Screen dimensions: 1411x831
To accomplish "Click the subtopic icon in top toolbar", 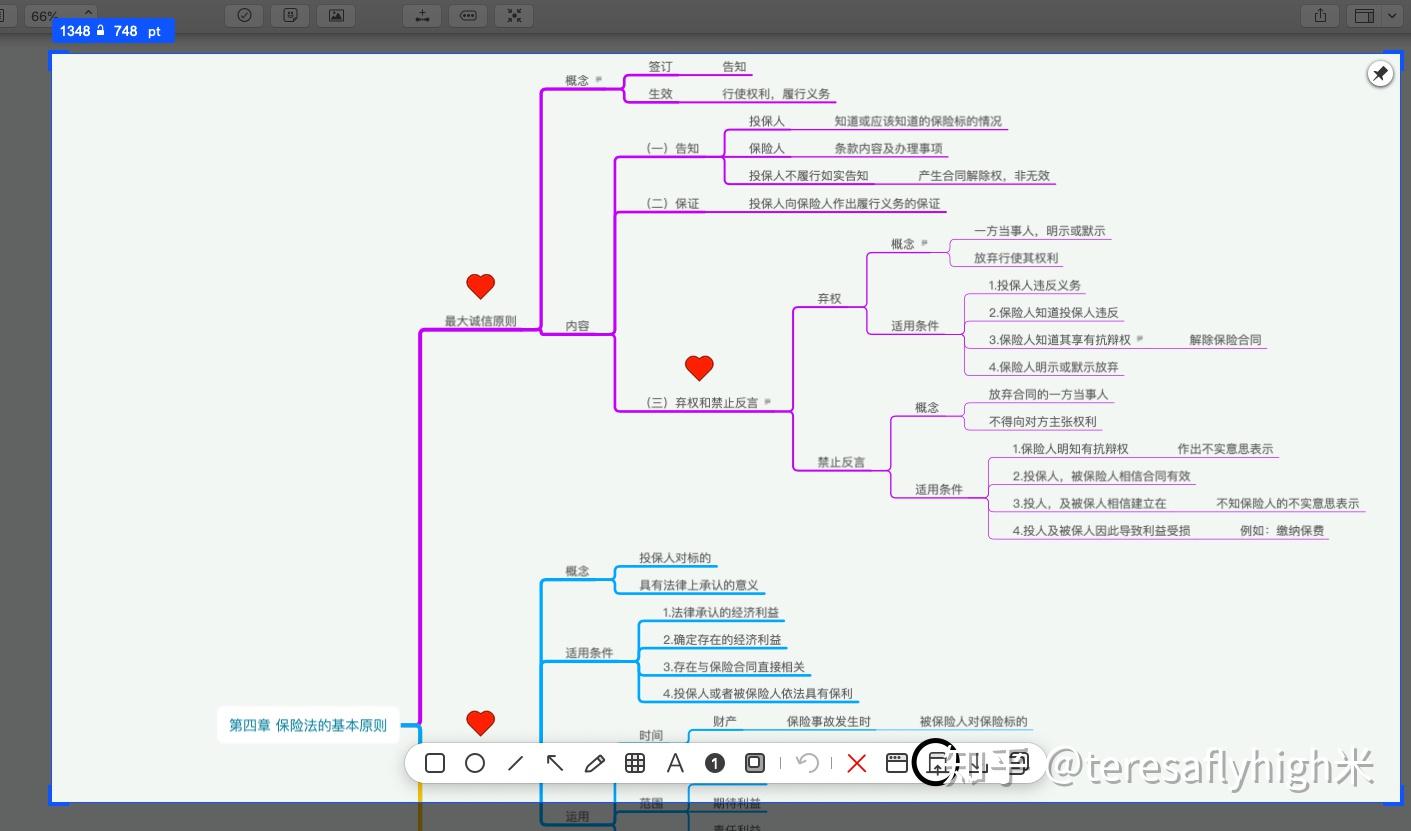I will tap(468, 15).
